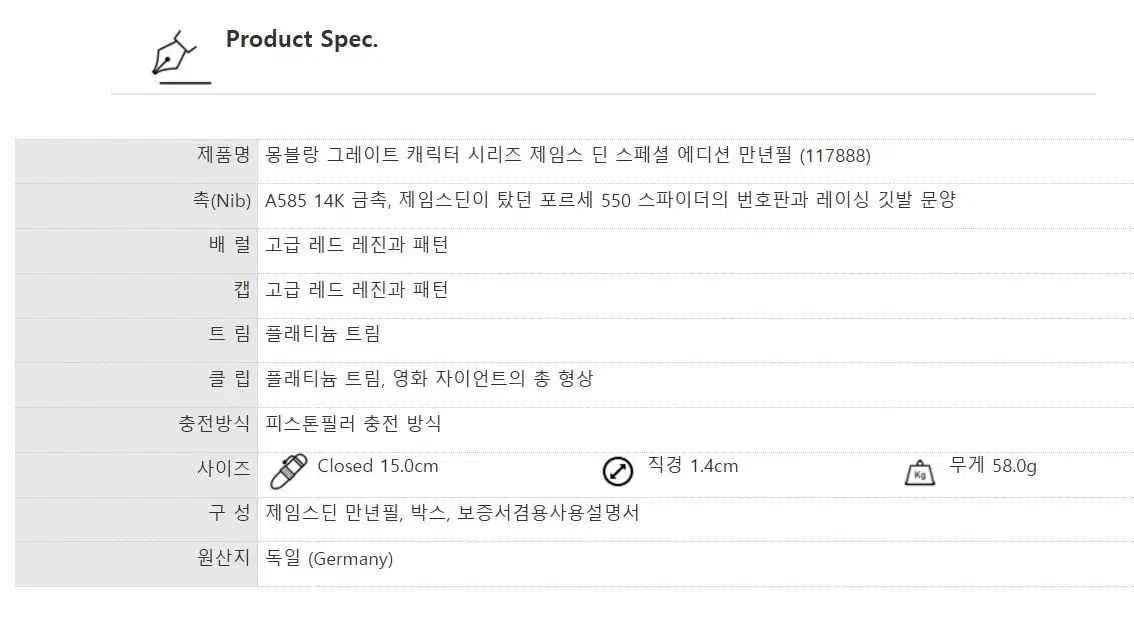Click the 원산지 row label

tap(223, 558)
